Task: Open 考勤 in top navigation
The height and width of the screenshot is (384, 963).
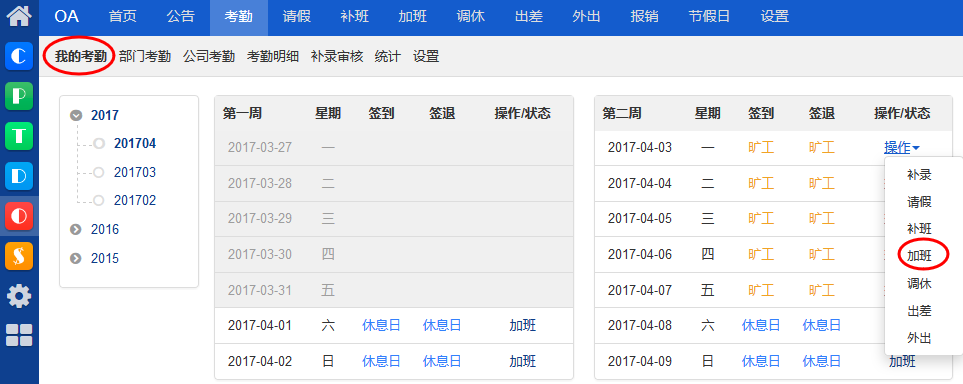Action: pos(238,17)
